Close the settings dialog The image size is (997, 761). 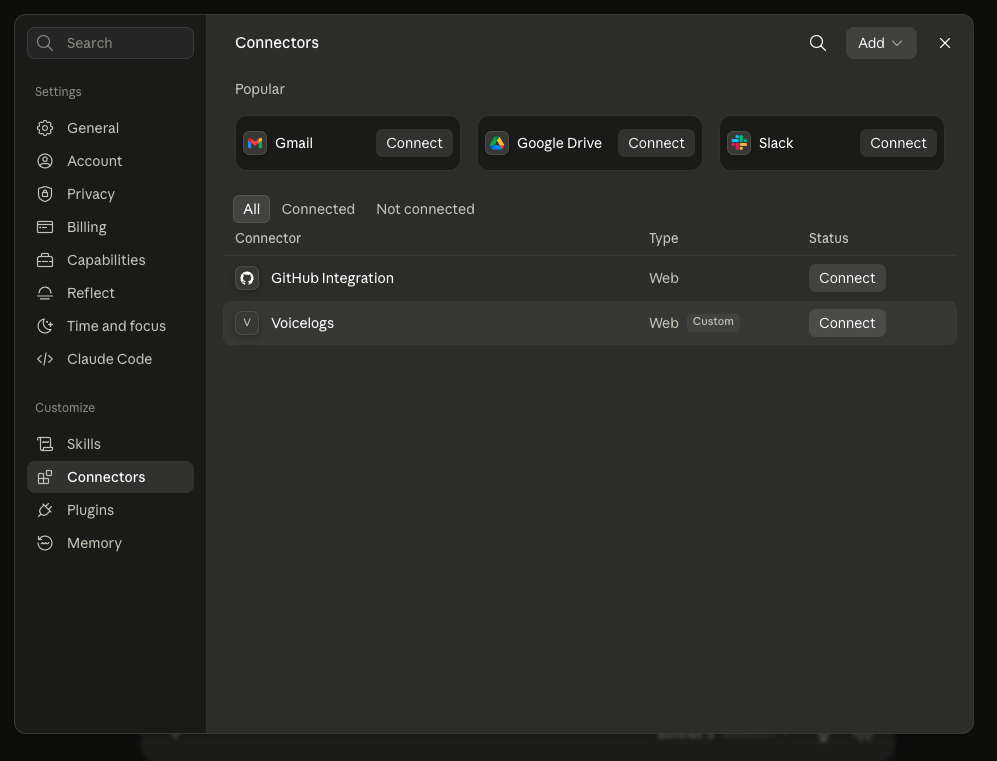(945, 43)
